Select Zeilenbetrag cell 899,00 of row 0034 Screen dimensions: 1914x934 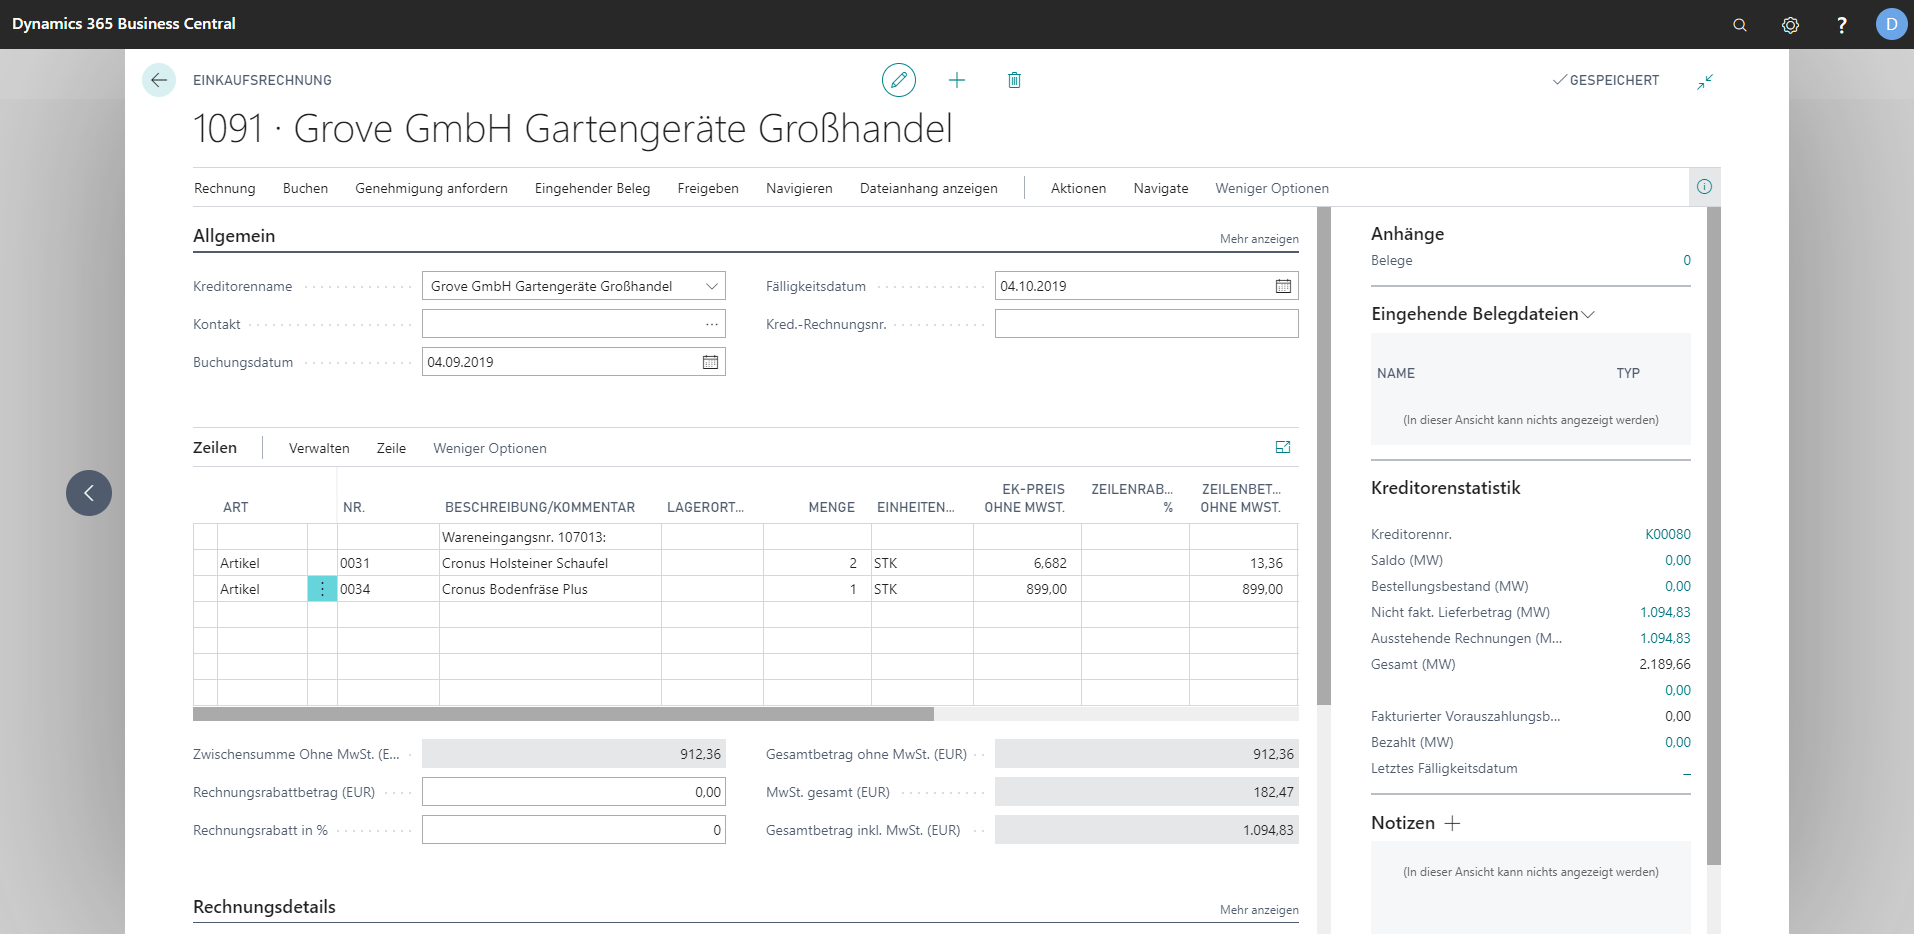(1243, 589)
